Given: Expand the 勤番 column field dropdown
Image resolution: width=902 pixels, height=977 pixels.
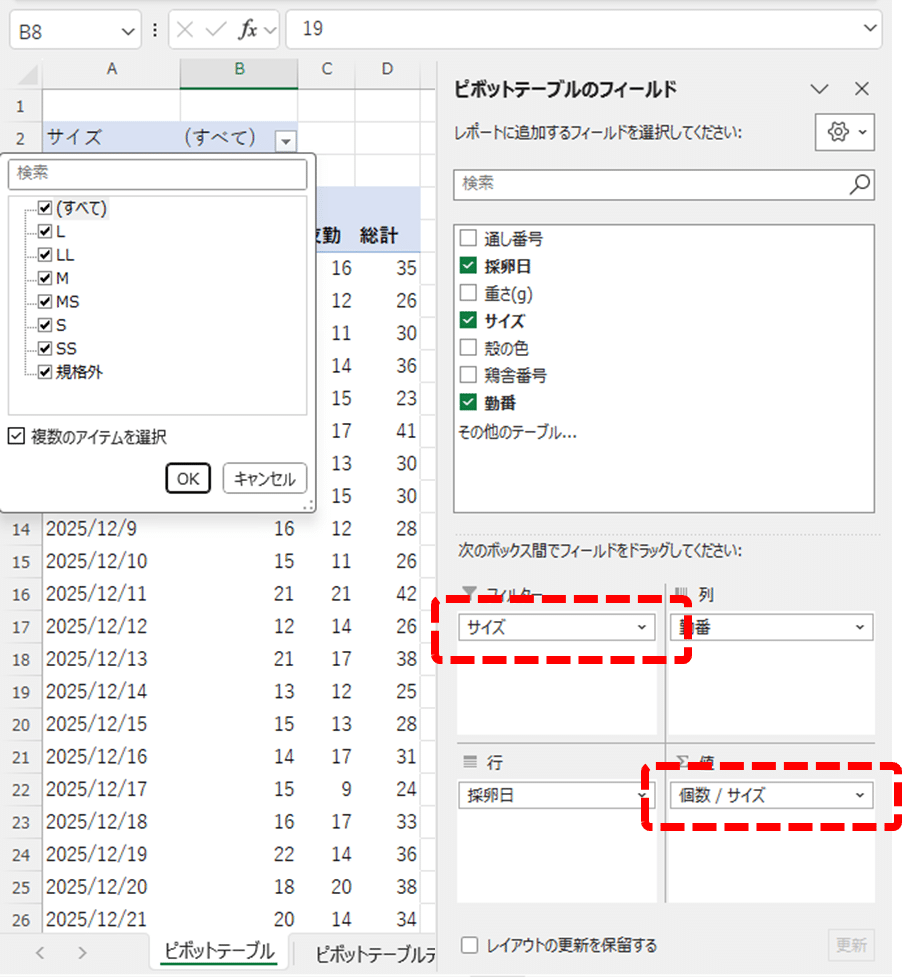Looking at the screenshot, I should (x=859, y=627).
